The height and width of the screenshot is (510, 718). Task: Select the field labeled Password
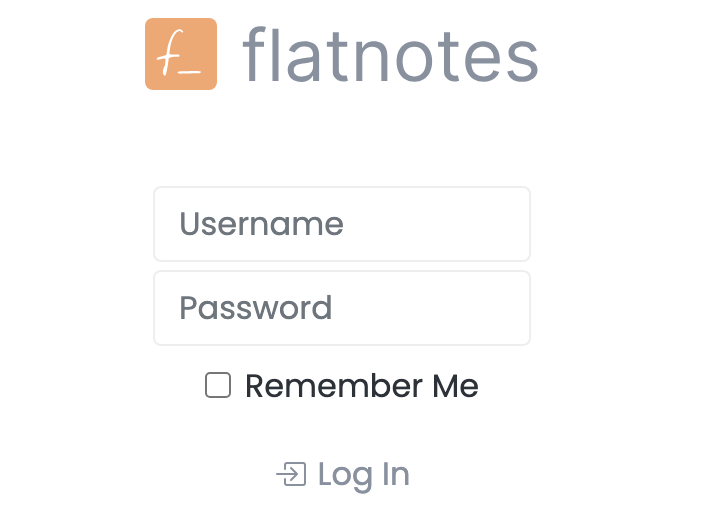coord(341,308)
